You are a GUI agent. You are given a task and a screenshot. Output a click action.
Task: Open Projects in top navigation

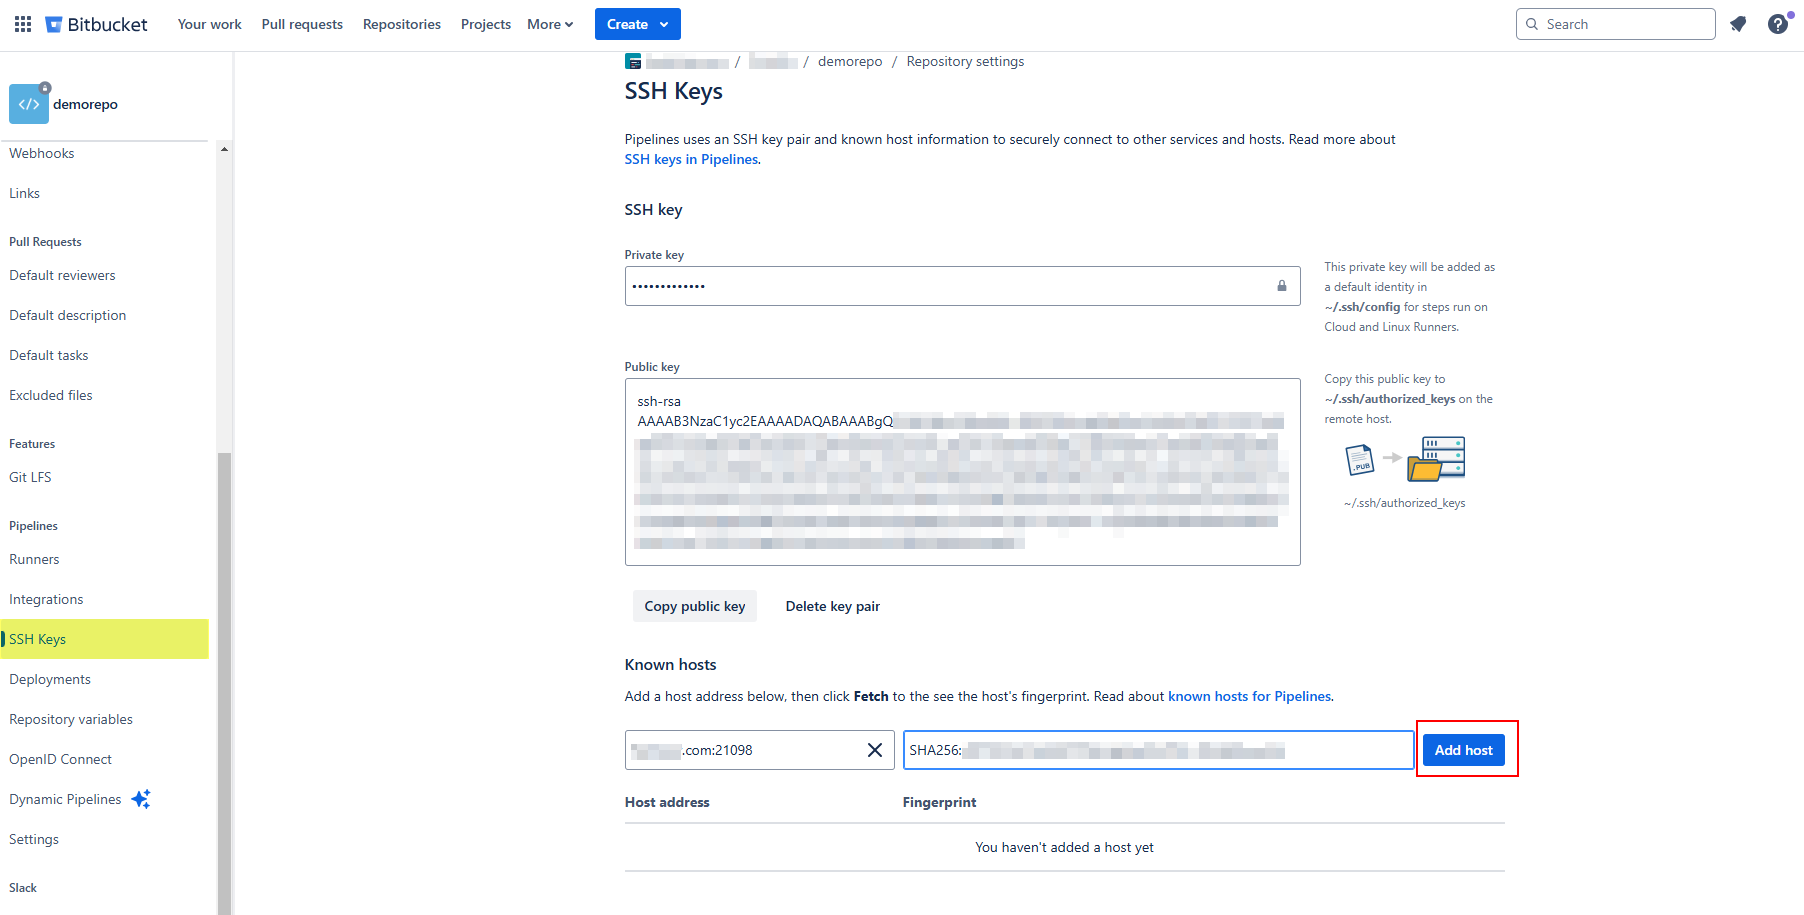(486, 24)
